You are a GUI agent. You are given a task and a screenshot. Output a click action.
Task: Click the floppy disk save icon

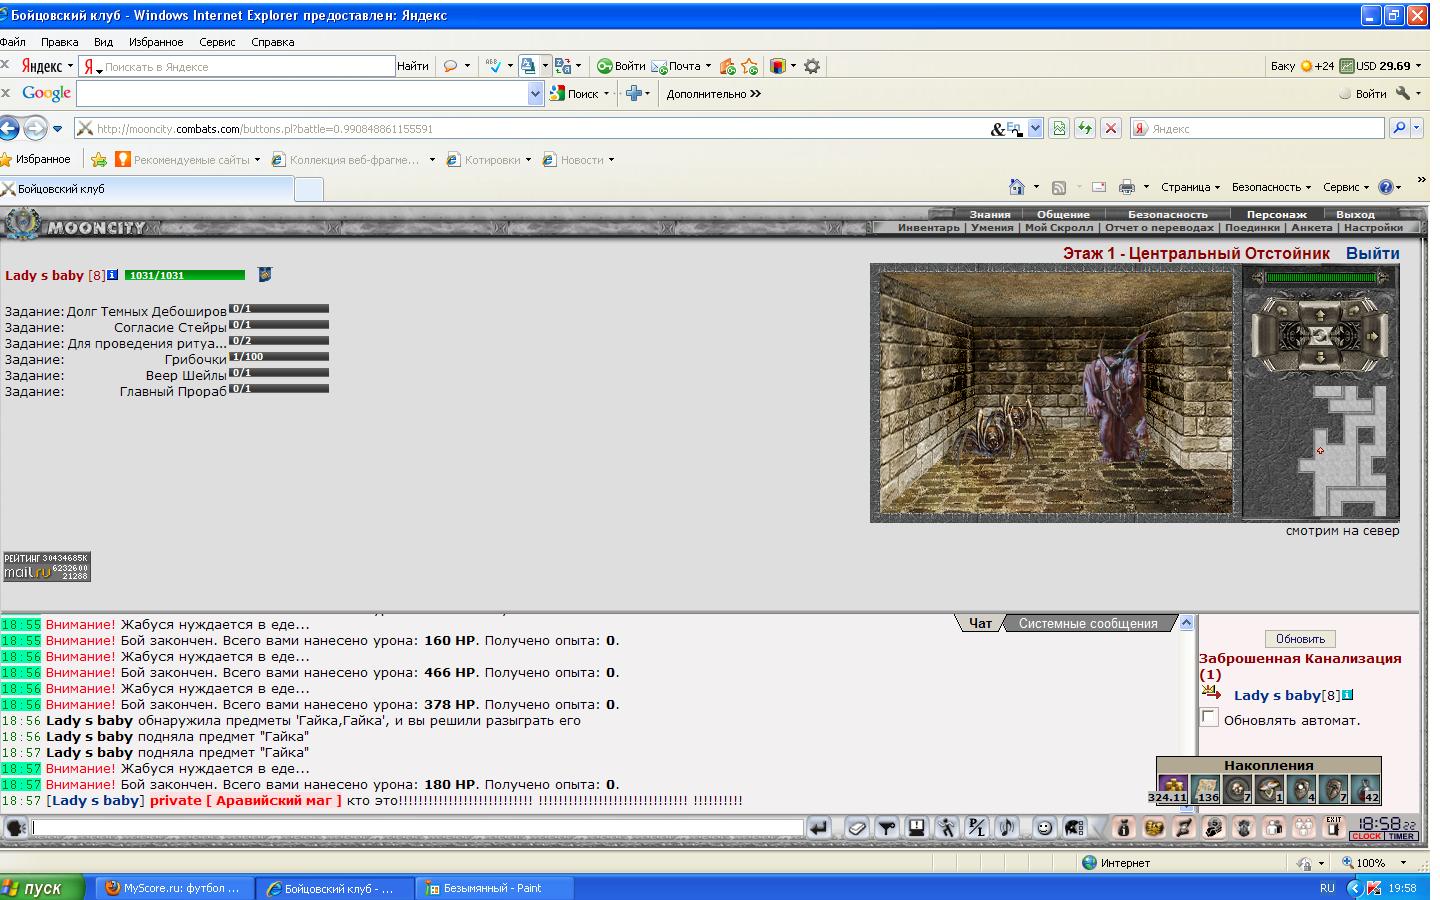(x=916, y=828)
